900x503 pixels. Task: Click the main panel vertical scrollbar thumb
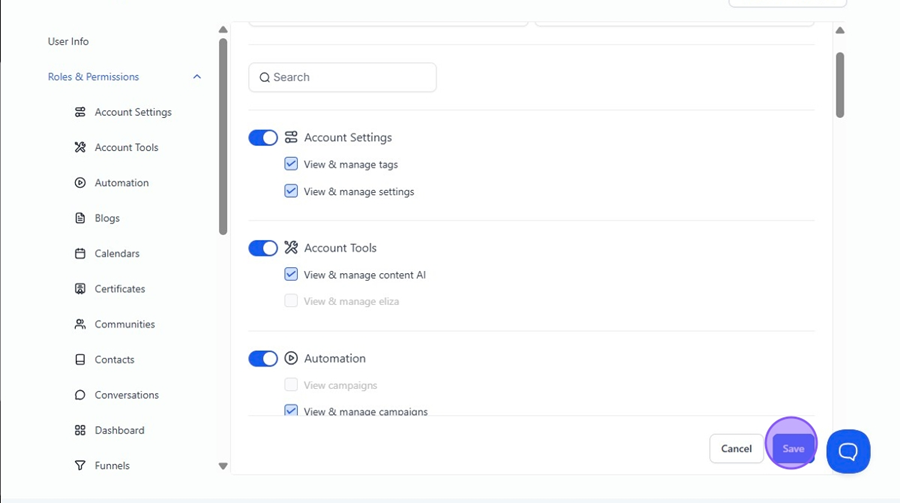(x=840, y=85)
